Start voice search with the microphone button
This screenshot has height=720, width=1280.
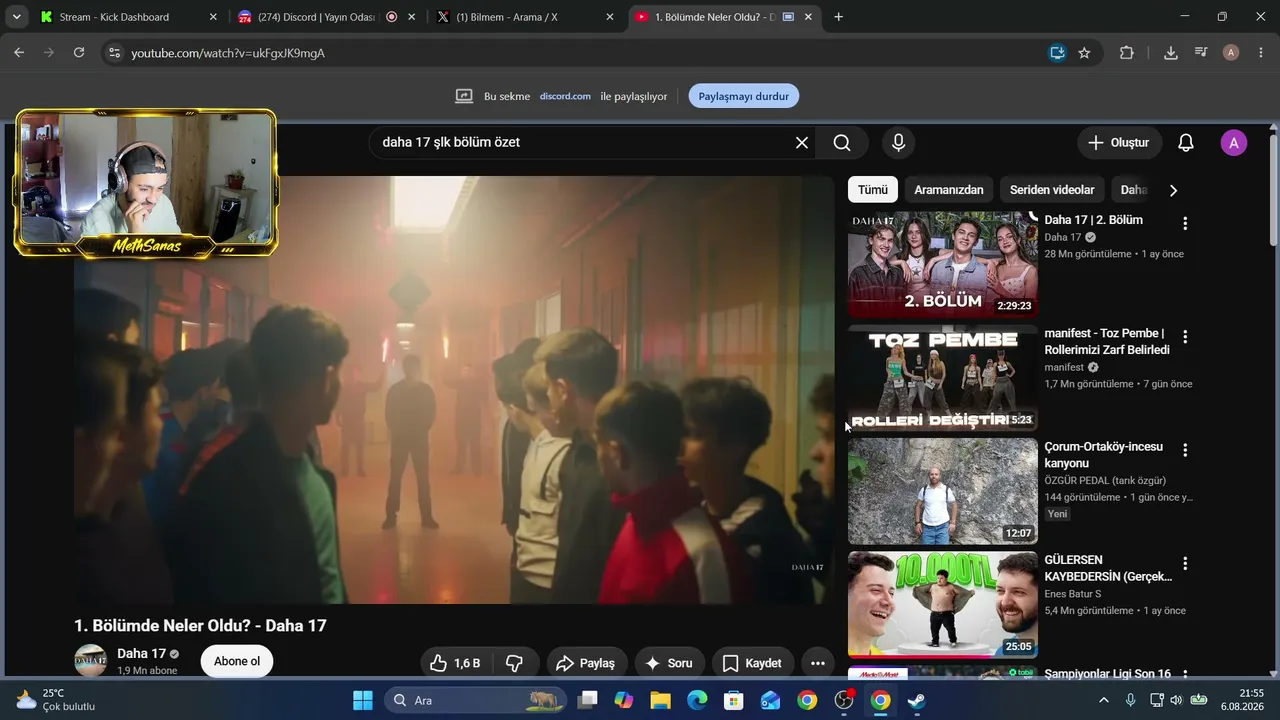coord(898,142)
